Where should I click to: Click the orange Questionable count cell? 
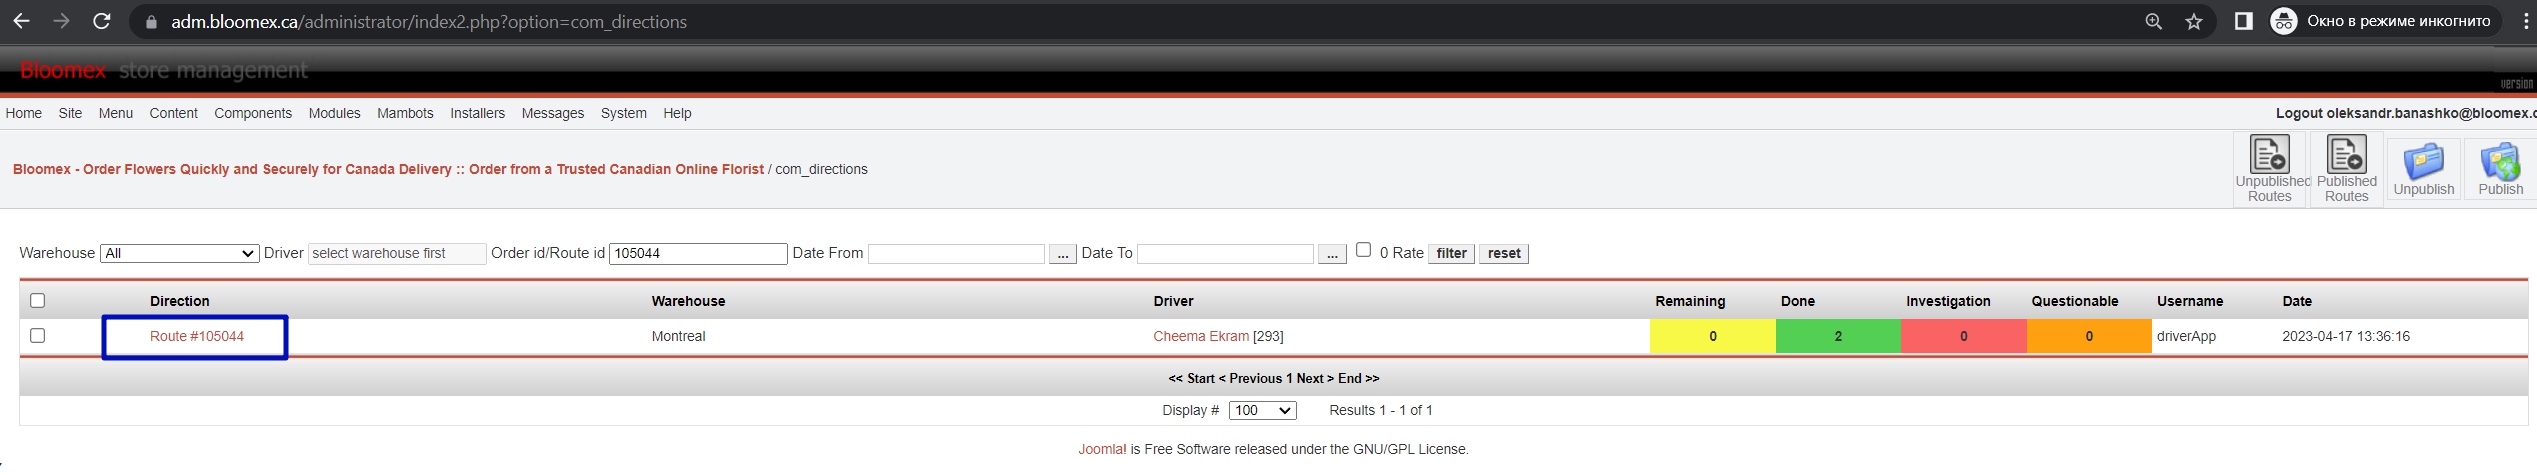2089,336
